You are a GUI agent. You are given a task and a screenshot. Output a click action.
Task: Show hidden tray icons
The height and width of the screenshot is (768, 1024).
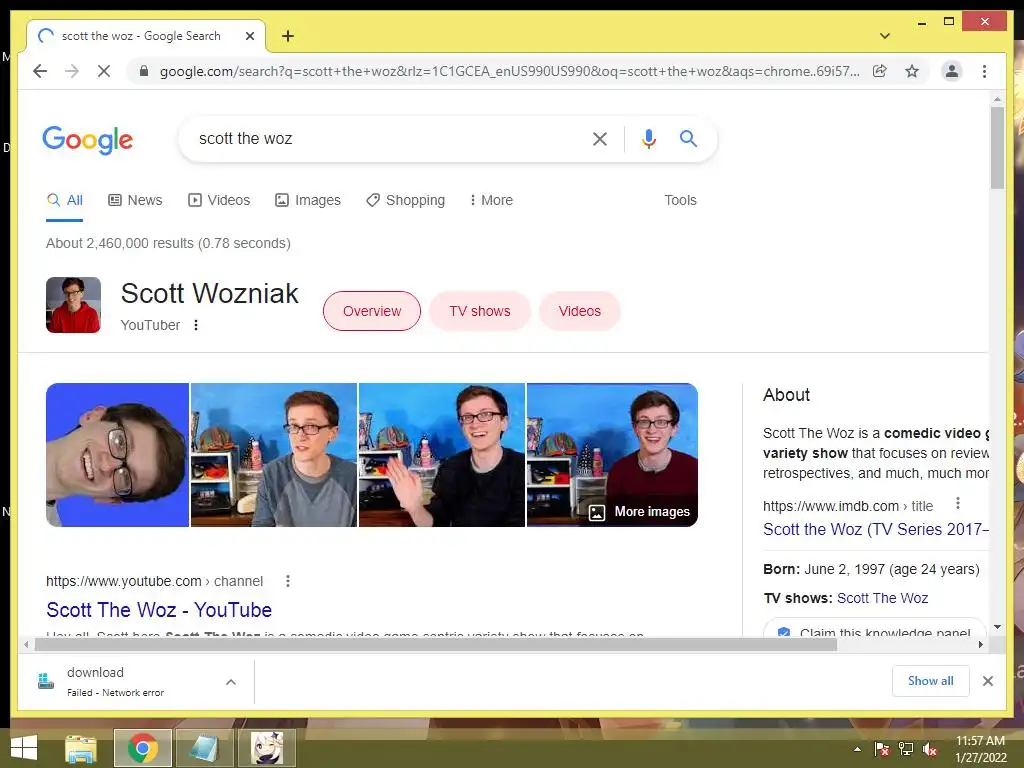(x=857, y=749)
